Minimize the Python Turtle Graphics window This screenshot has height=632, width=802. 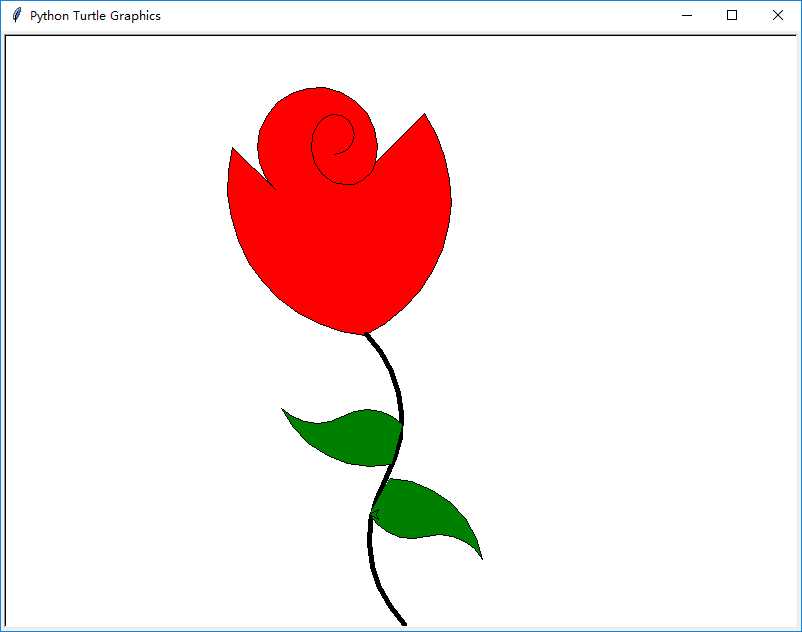[x=687, y=15]
